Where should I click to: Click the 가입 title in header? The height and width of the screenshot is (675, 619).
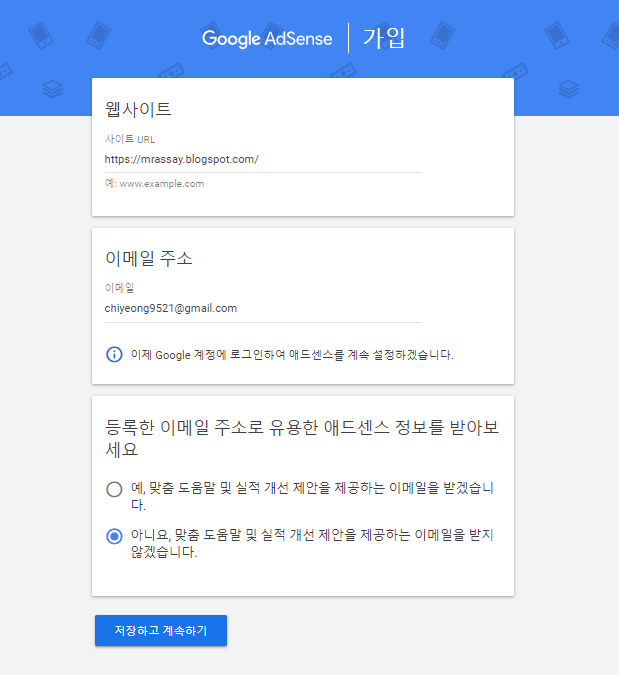(384, 38)
